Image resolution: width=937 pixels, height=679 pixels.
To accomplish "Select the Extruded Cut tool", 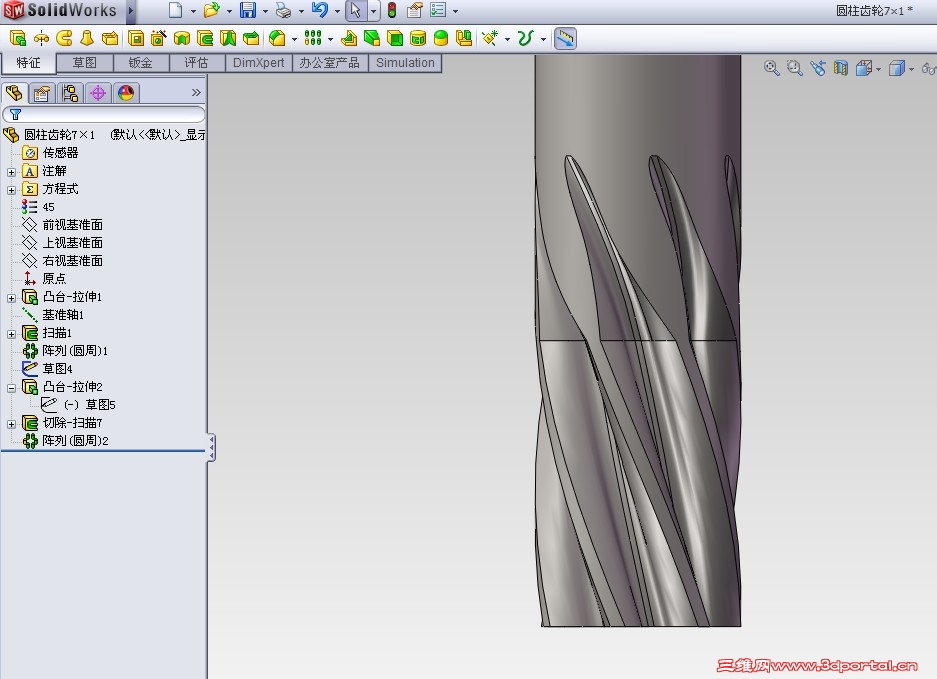I will [136, 39].
